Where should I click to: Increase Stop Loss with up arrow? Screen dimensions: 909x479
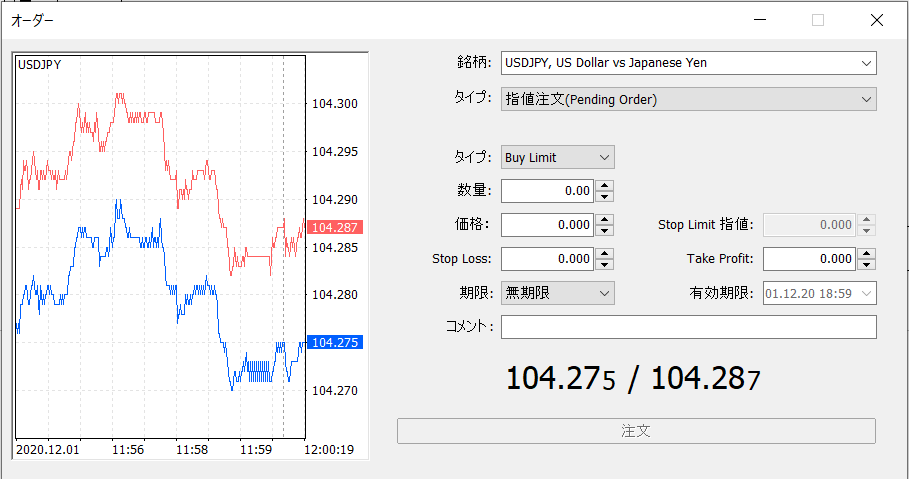[604, 253]
